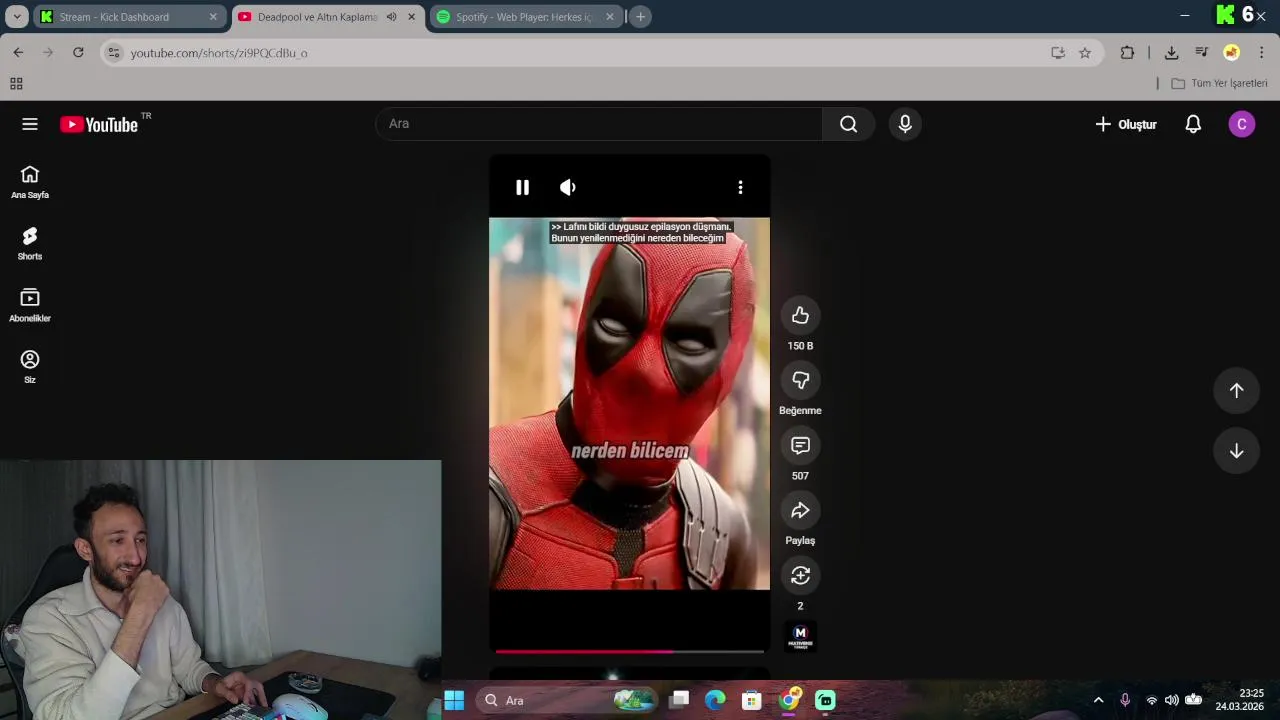
Task: Open Task View on the taskbar
Action: pos(679,700)
